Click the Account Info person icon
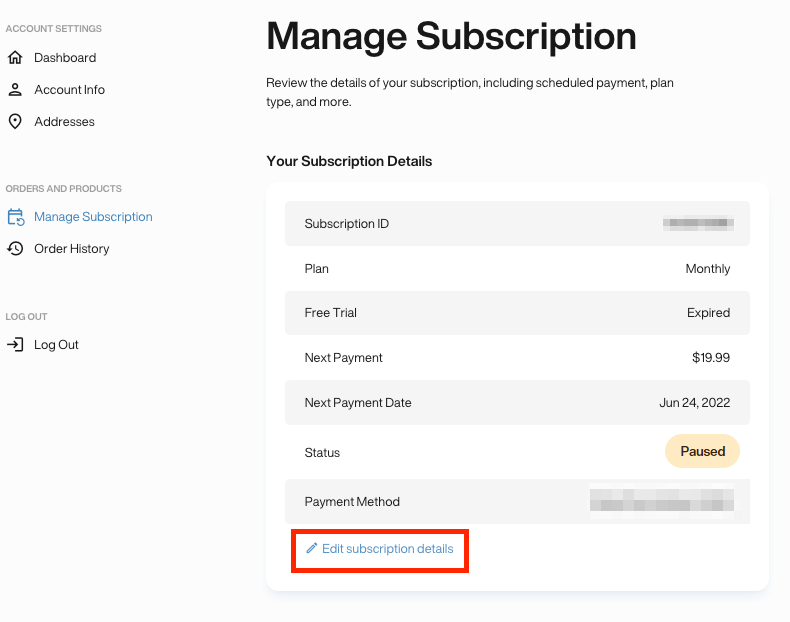Screen dimensions: 790x622 tap(15, 90)
